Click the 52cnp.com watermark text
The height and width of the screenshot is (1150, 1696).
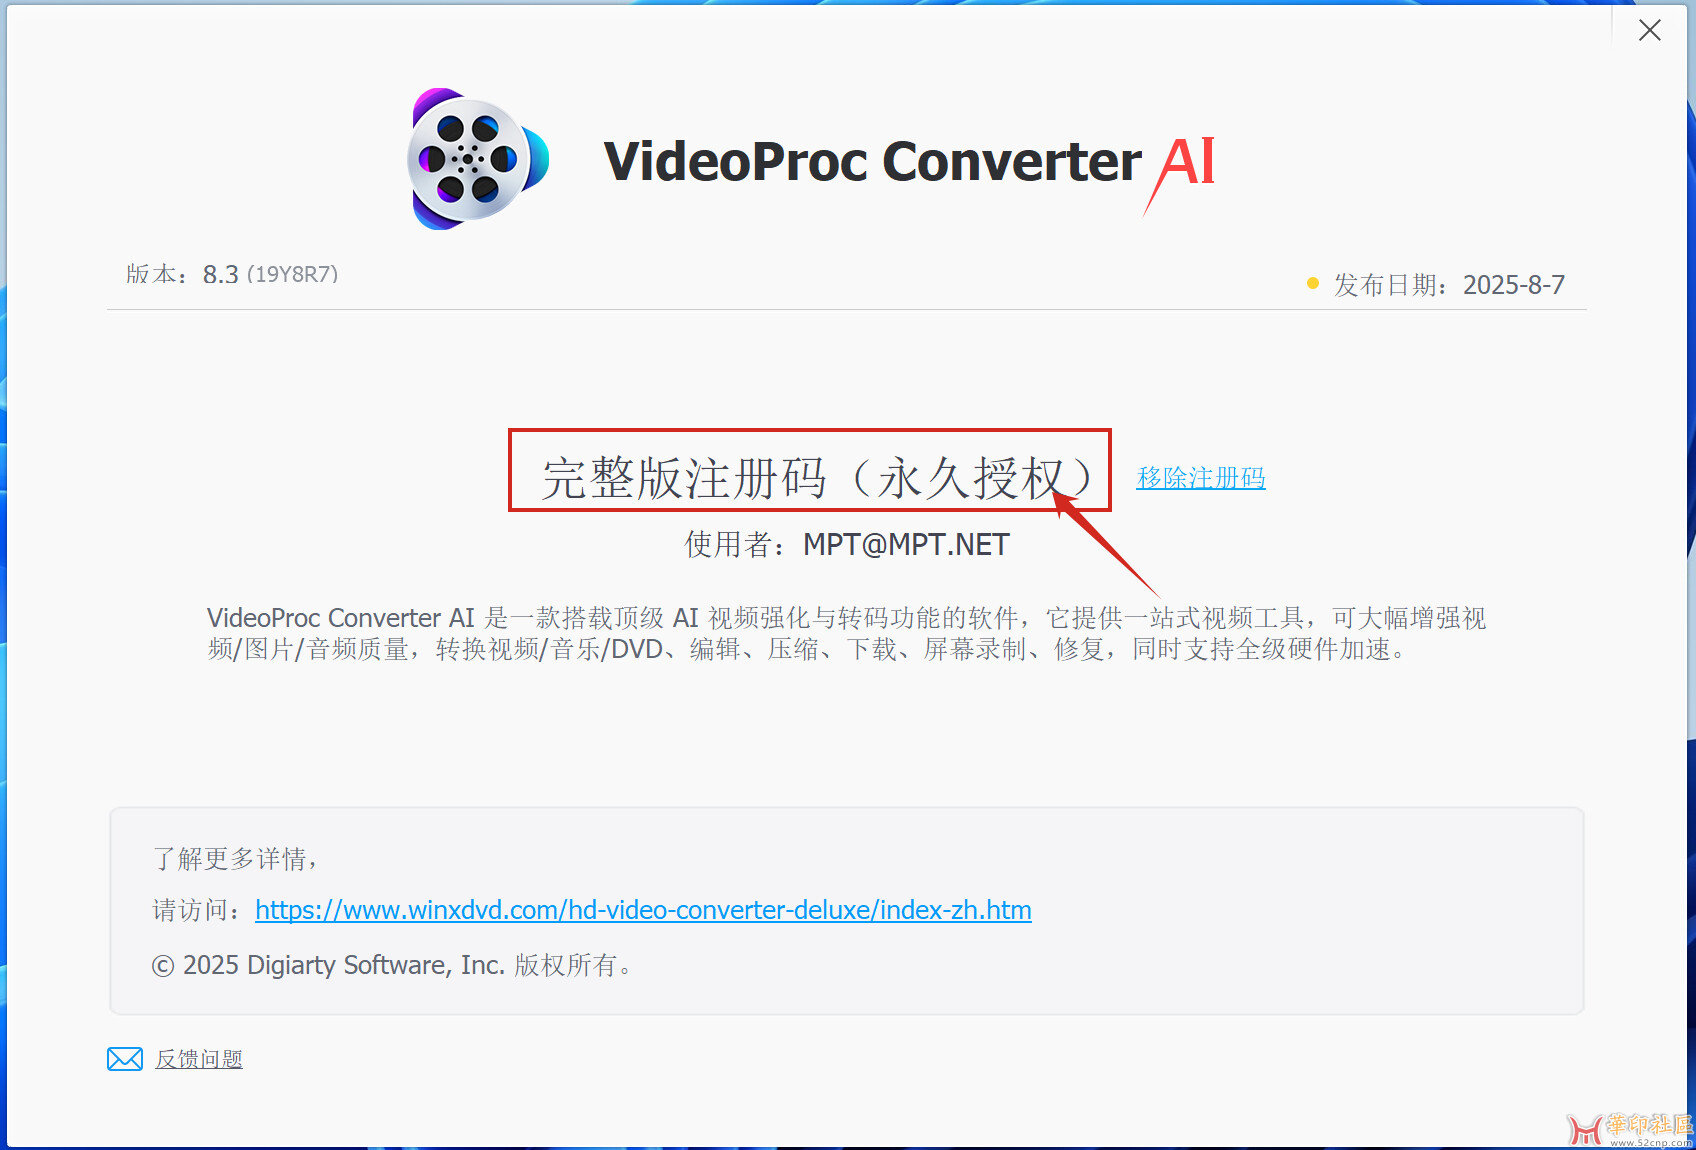pos(1651,1142)
